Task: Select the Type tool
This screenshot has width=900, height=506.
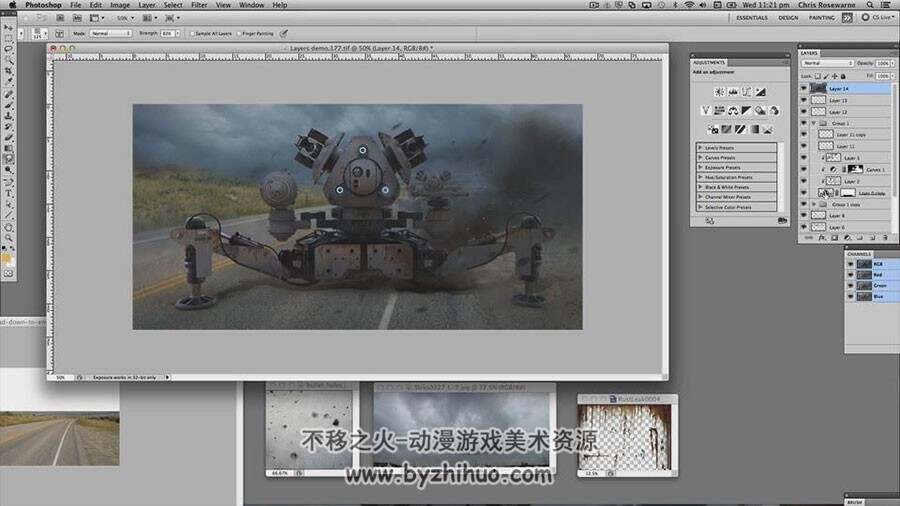Action: [x=8, y=193]
